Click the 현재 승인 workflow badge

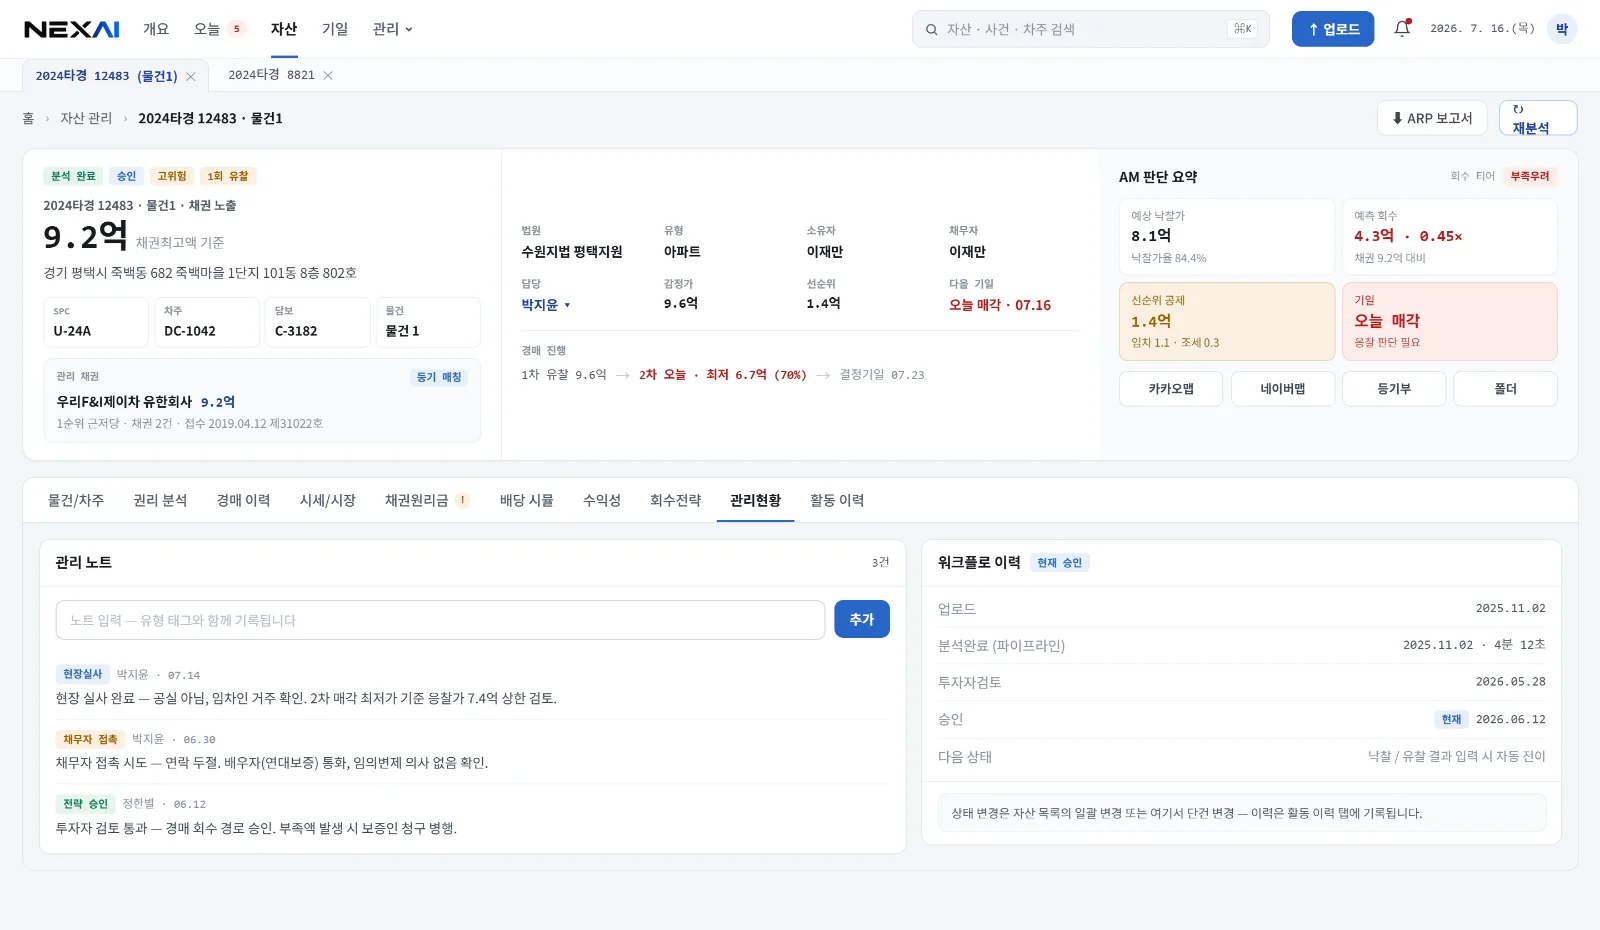[1059, 563]
